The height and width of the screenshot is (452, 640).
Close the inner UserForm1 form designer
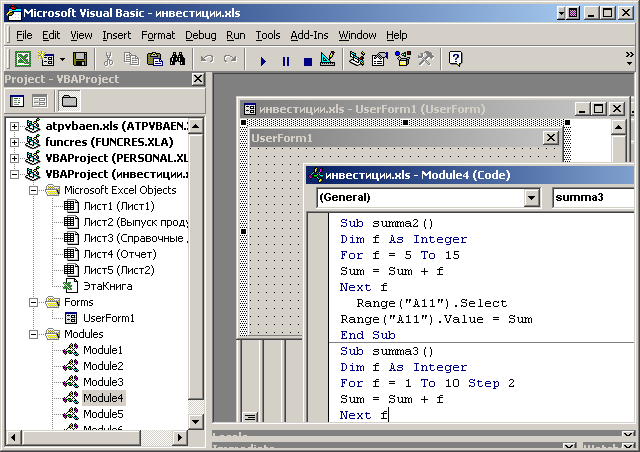click(x=551, y=138)
